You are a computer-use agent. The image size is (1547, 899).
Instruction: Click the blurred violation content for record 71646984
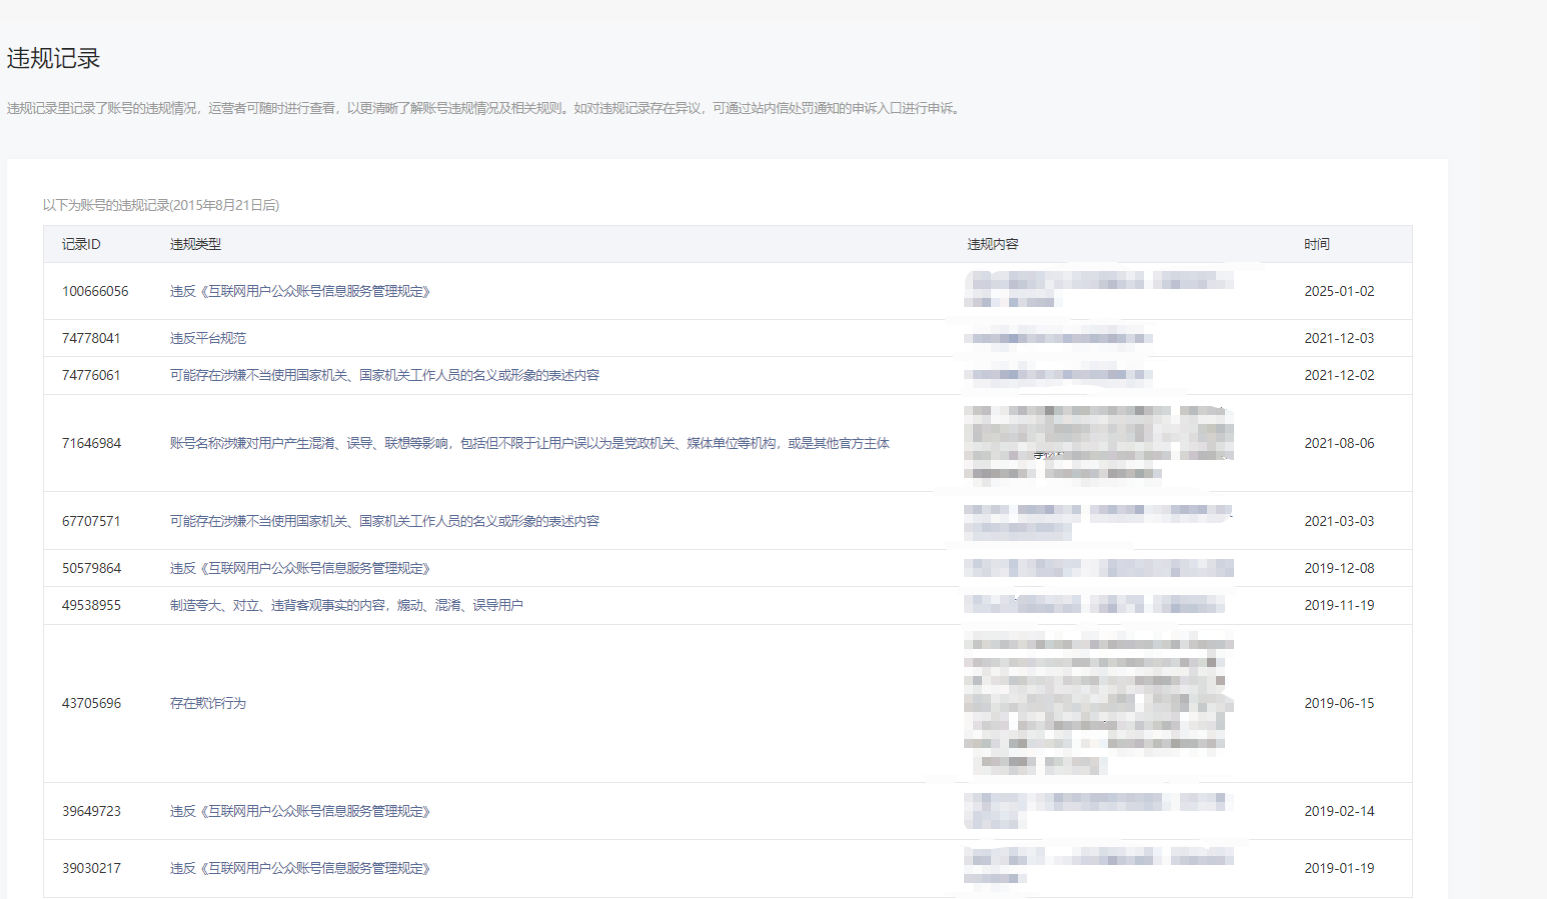click(1098, 443)
